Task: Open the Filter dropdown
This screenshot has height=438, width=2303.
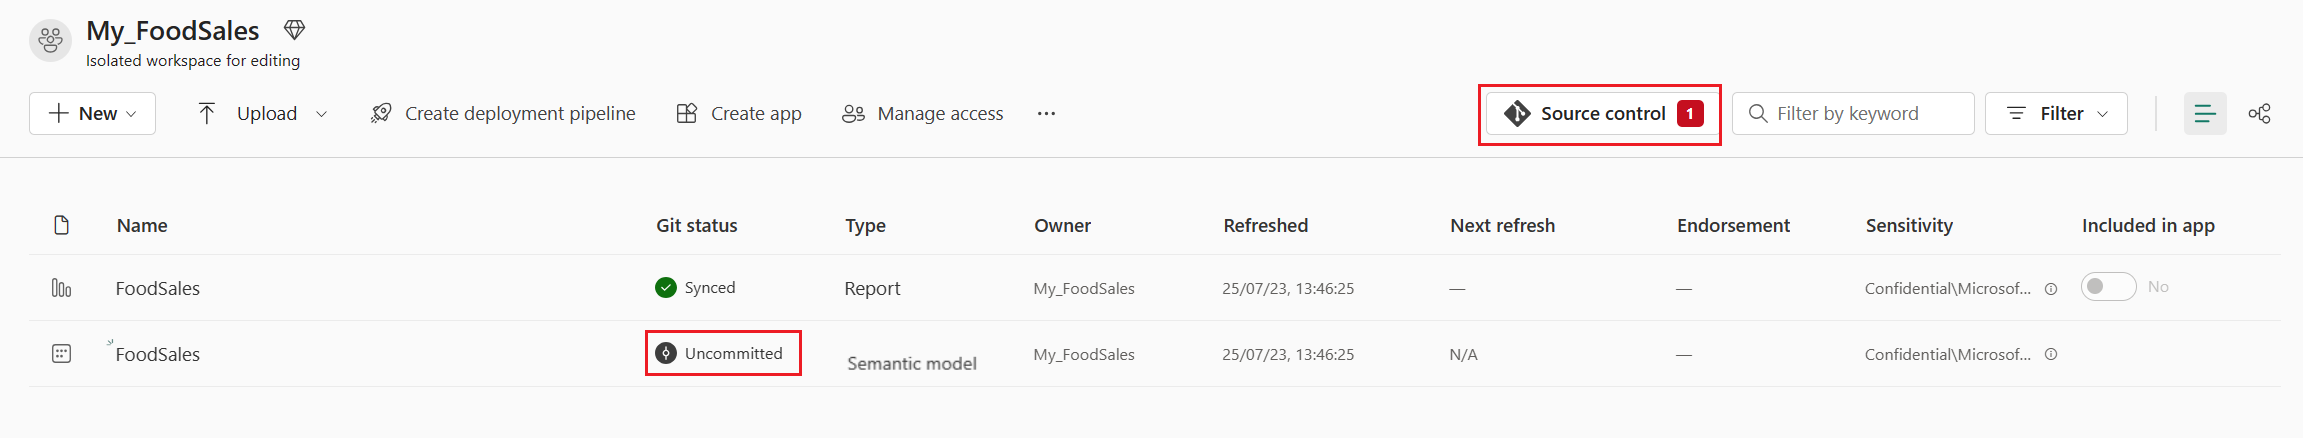Action: pyautogui.click(x=2055, y=114)
